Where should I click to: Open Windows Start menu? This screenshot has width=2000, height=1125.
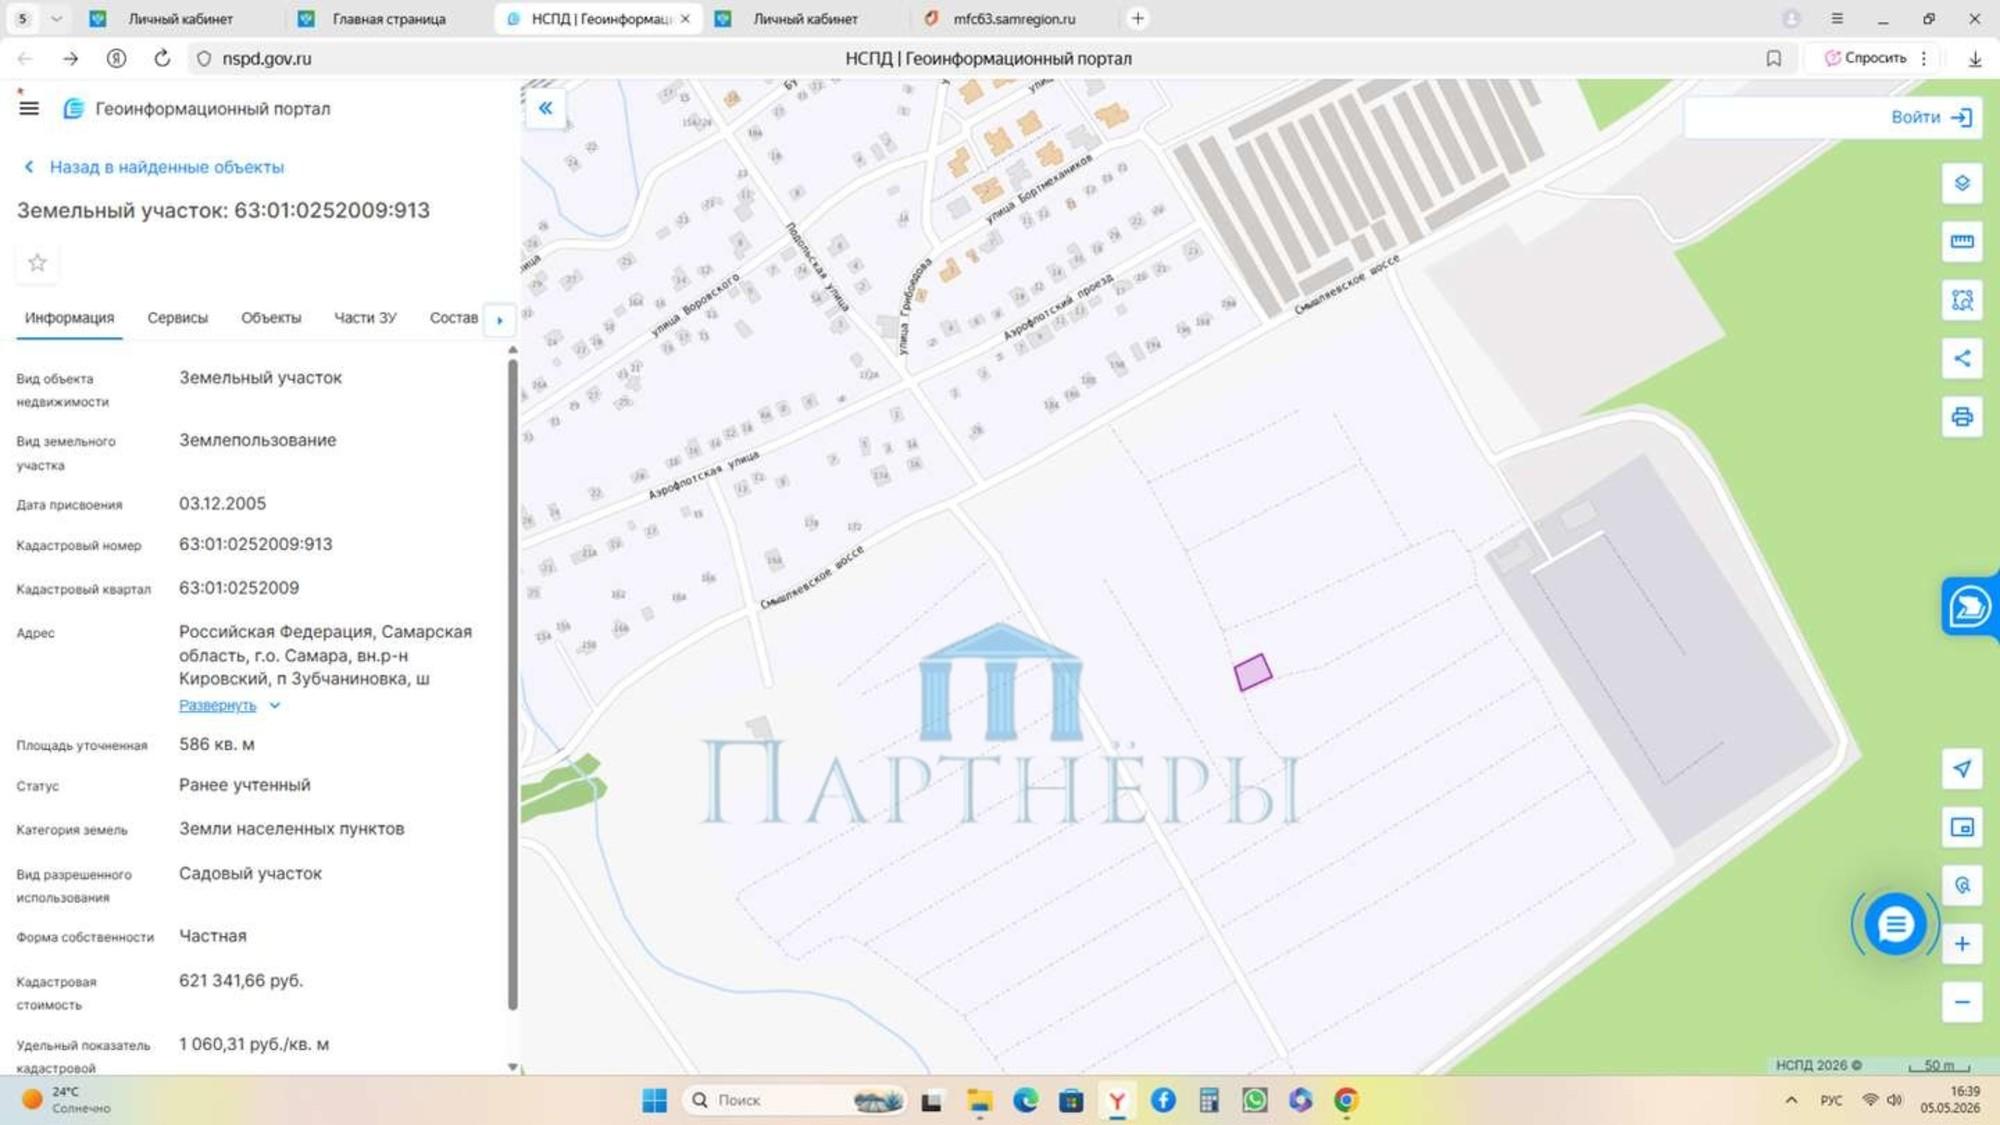coord(654,1100)
